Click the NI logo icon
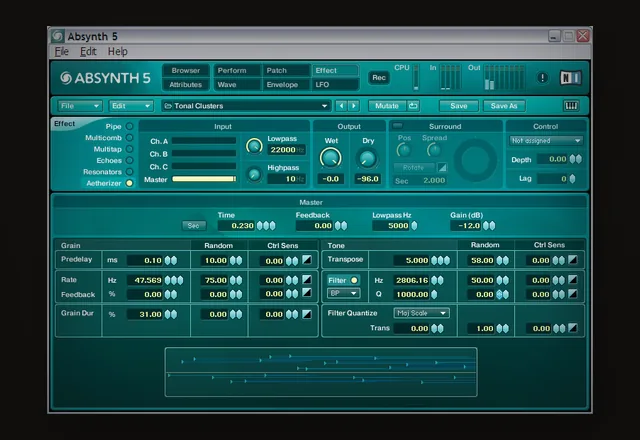Viewport: 640px width, 440px height. pyautogui.click(x=570, y=78)
